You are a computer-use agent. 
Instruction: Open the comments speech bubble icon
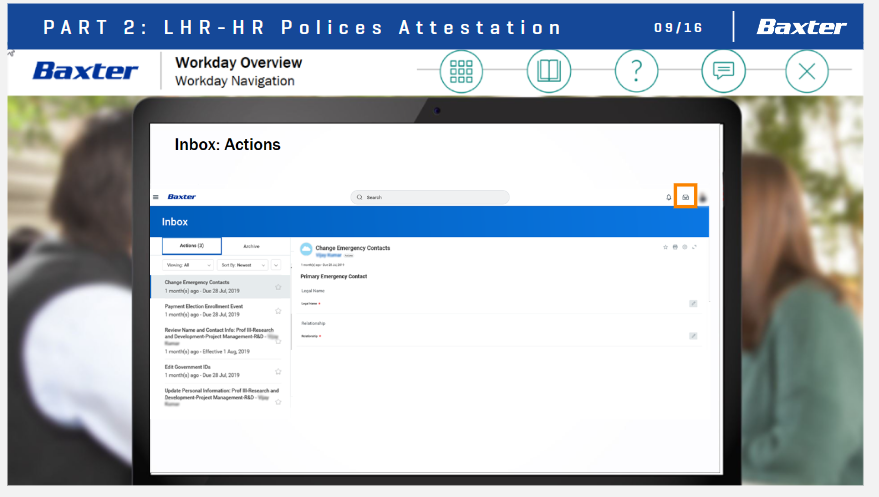tap(723, 71)
